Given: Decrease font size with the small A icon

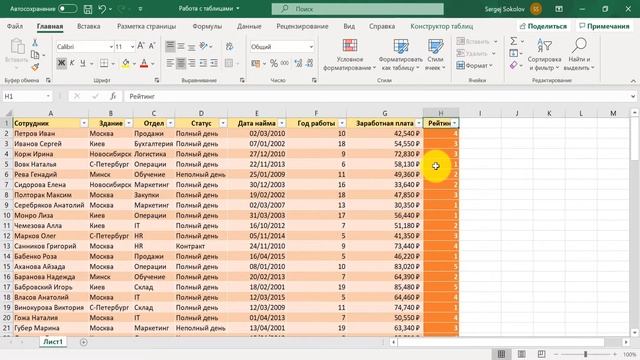Looking at the screenshot, I should pos(152,46).
